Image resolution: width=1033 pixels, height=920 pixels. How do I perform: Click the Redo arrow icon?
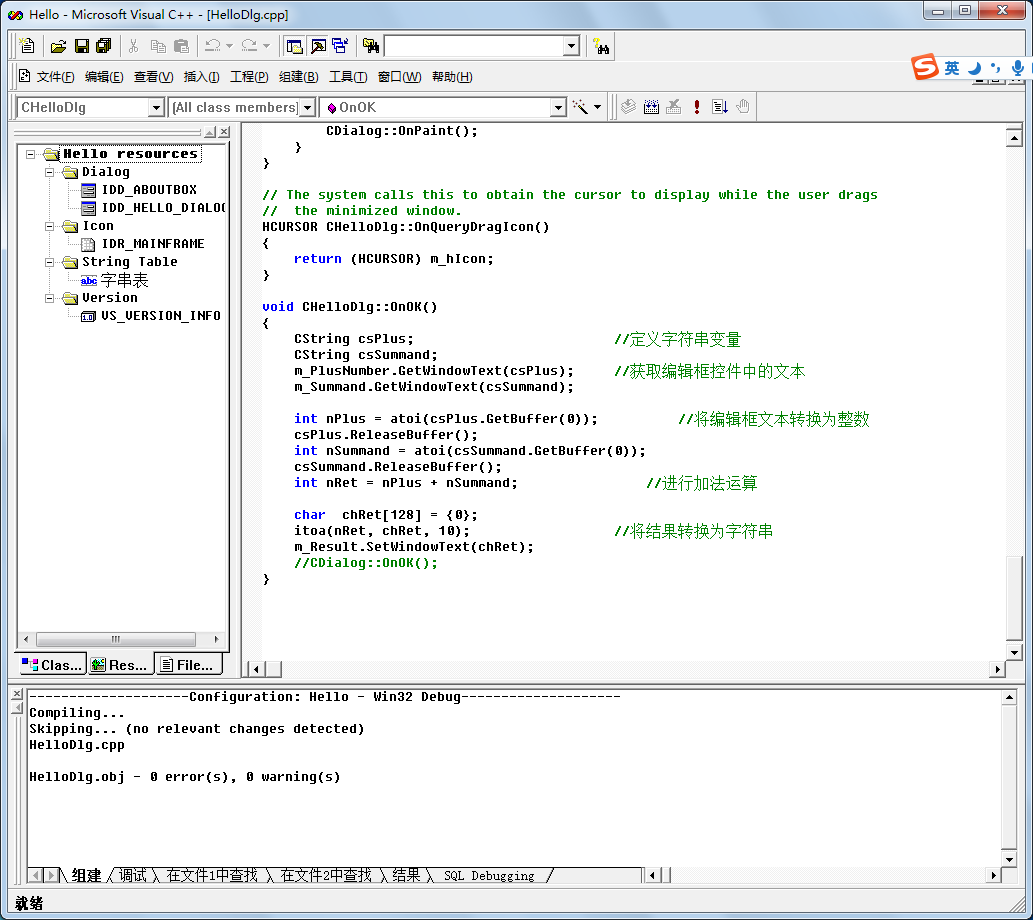pyautogui.click(x=249, y=46)
